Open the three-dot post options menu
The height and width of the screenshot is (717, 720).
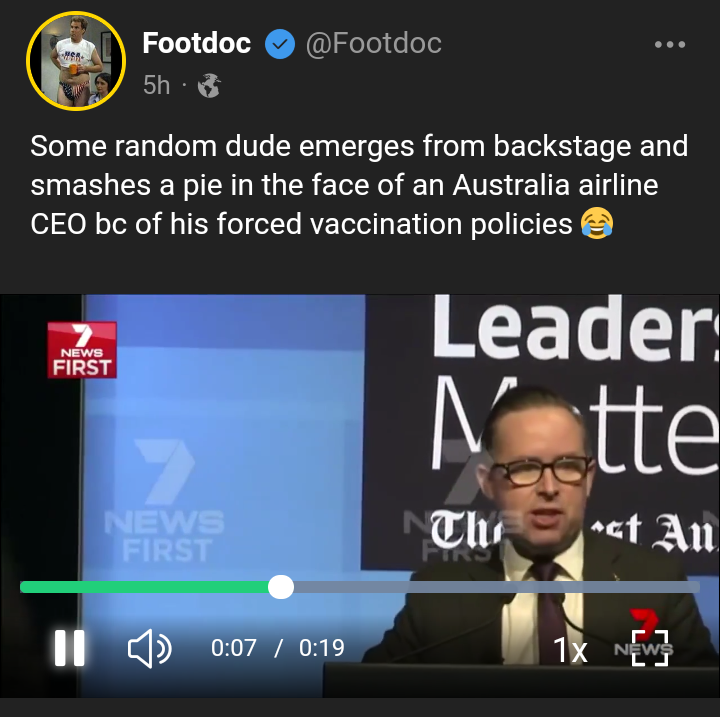coord(670,45)
